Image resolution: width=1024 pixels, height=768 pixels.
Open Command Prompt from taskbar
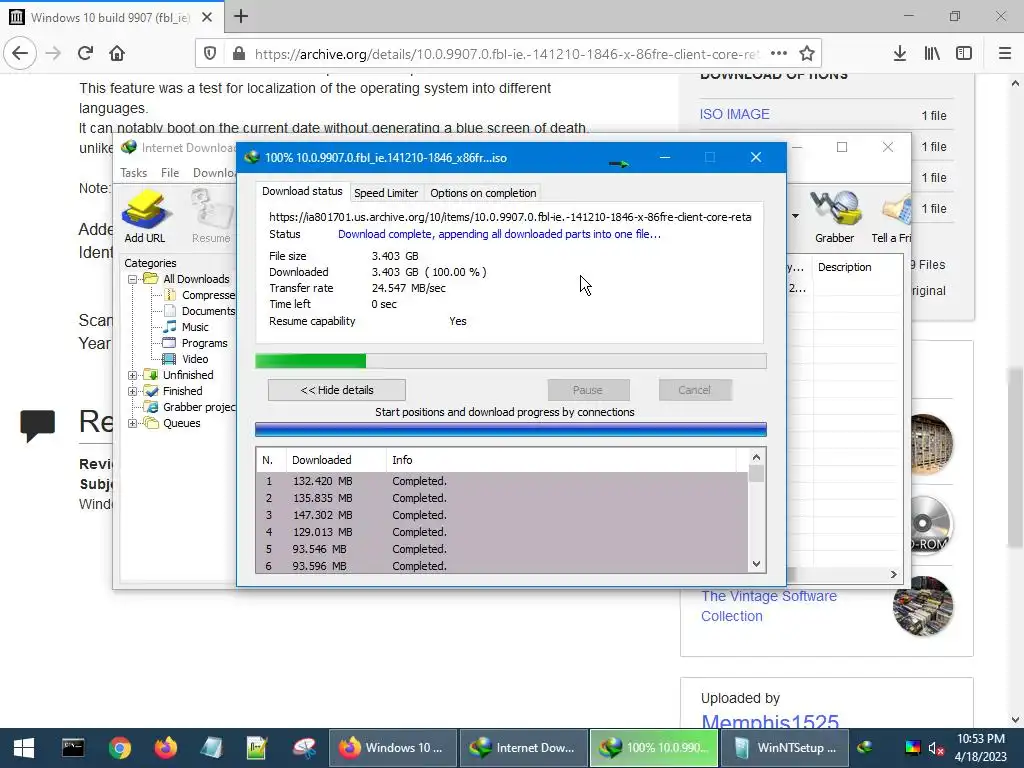click(72, 748)
